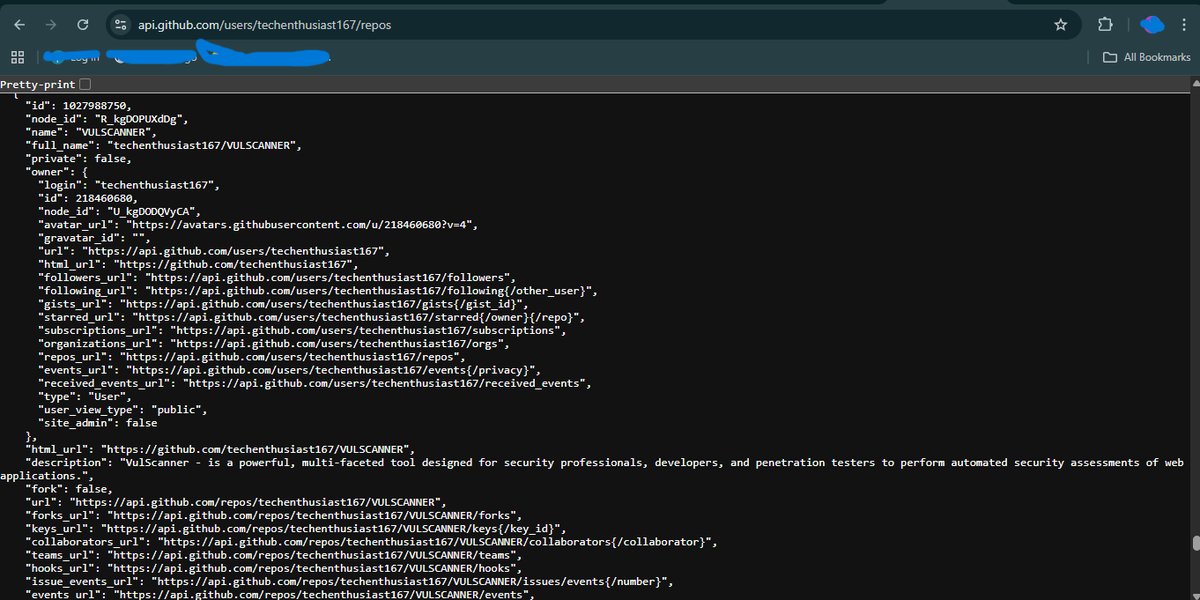Open the site information panel in the address bar
This screenshot has height=600, width=1200.
120,24
